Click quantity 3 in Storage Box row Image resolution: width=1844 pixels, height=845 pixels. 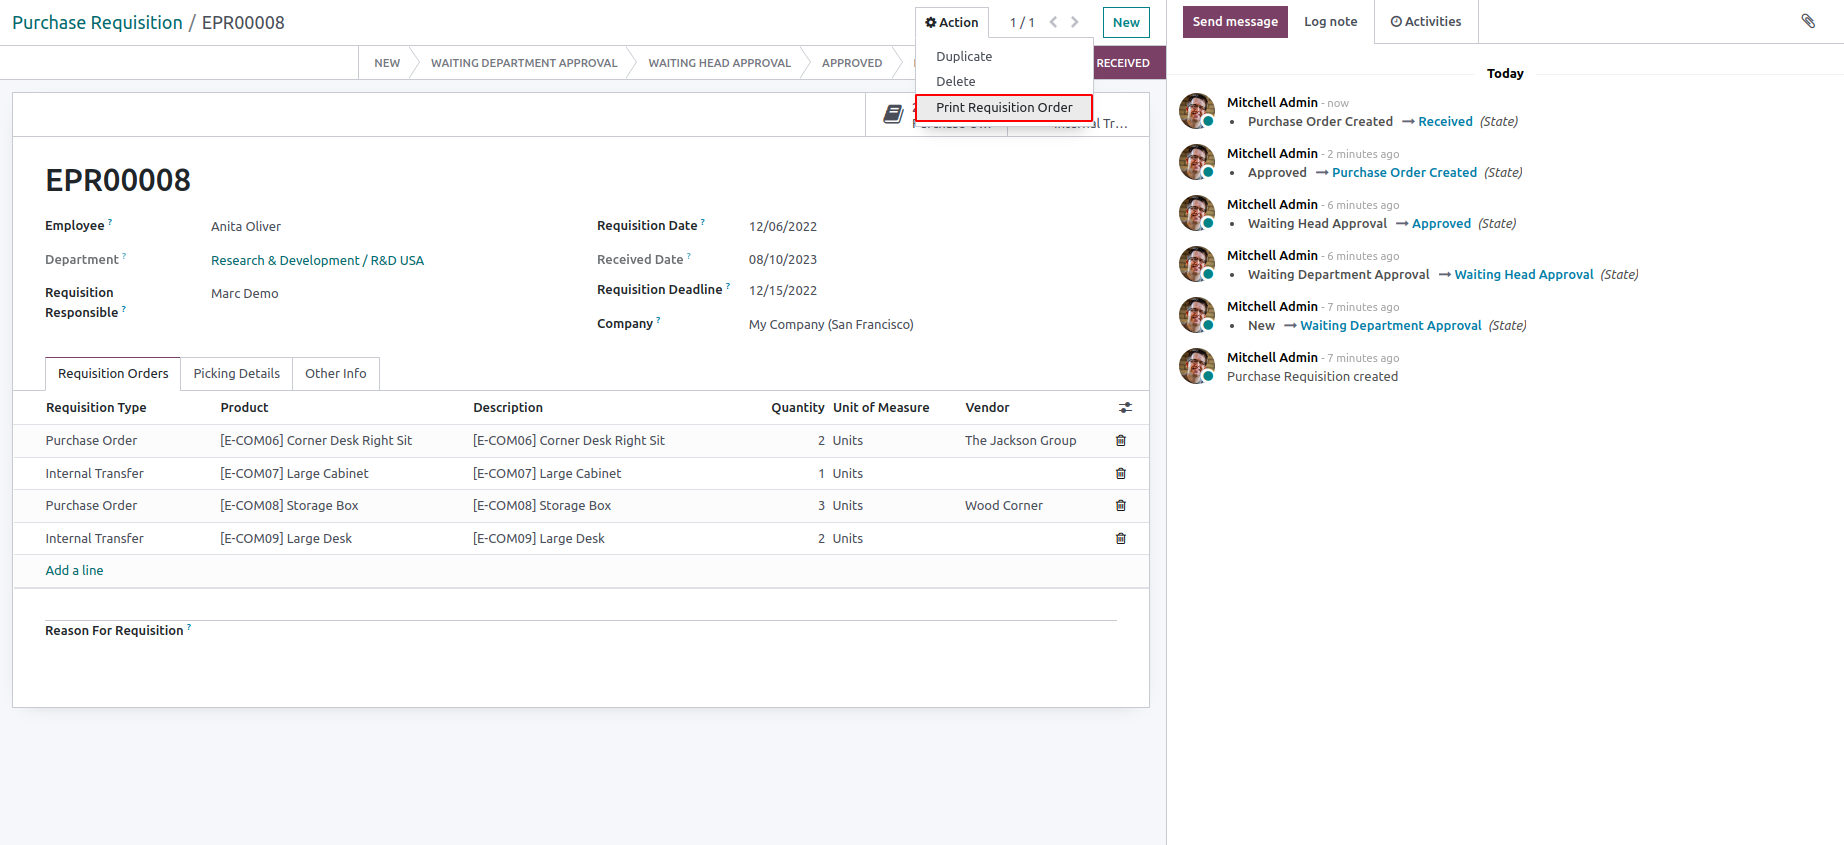click(x=821, y=506)
